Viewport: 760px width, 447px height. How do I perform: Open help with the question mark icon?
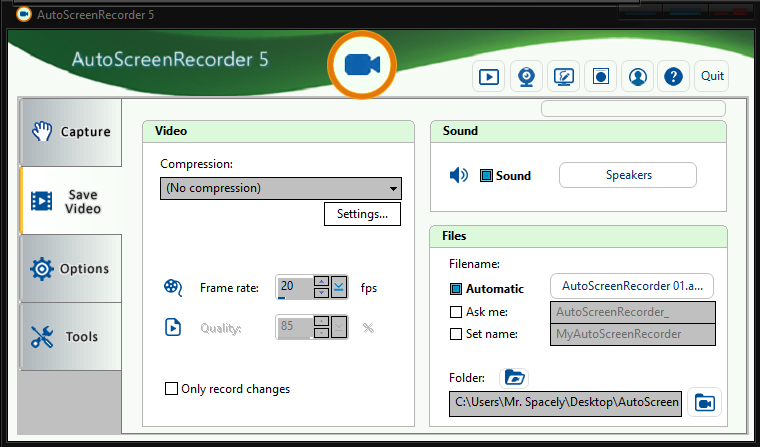click(x=673, y=76)
